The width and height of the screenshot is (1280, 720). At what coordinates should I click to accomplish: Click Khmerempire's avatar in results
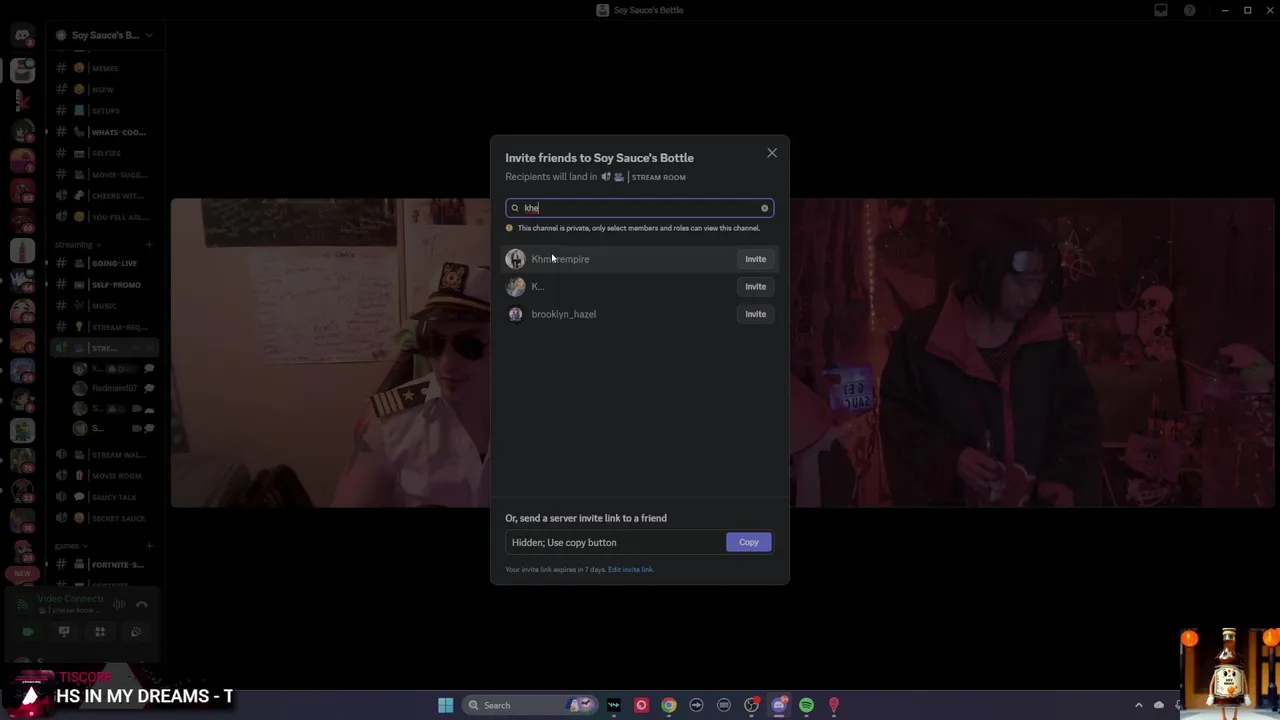tap(515, 259)
